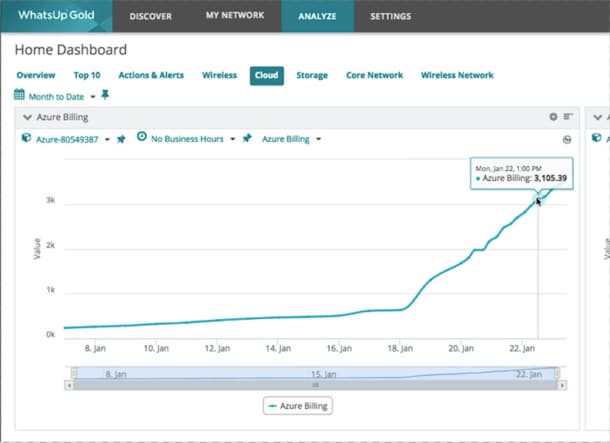
Task: Click the 18. Jan axis label
Action: tap(400, 348)
